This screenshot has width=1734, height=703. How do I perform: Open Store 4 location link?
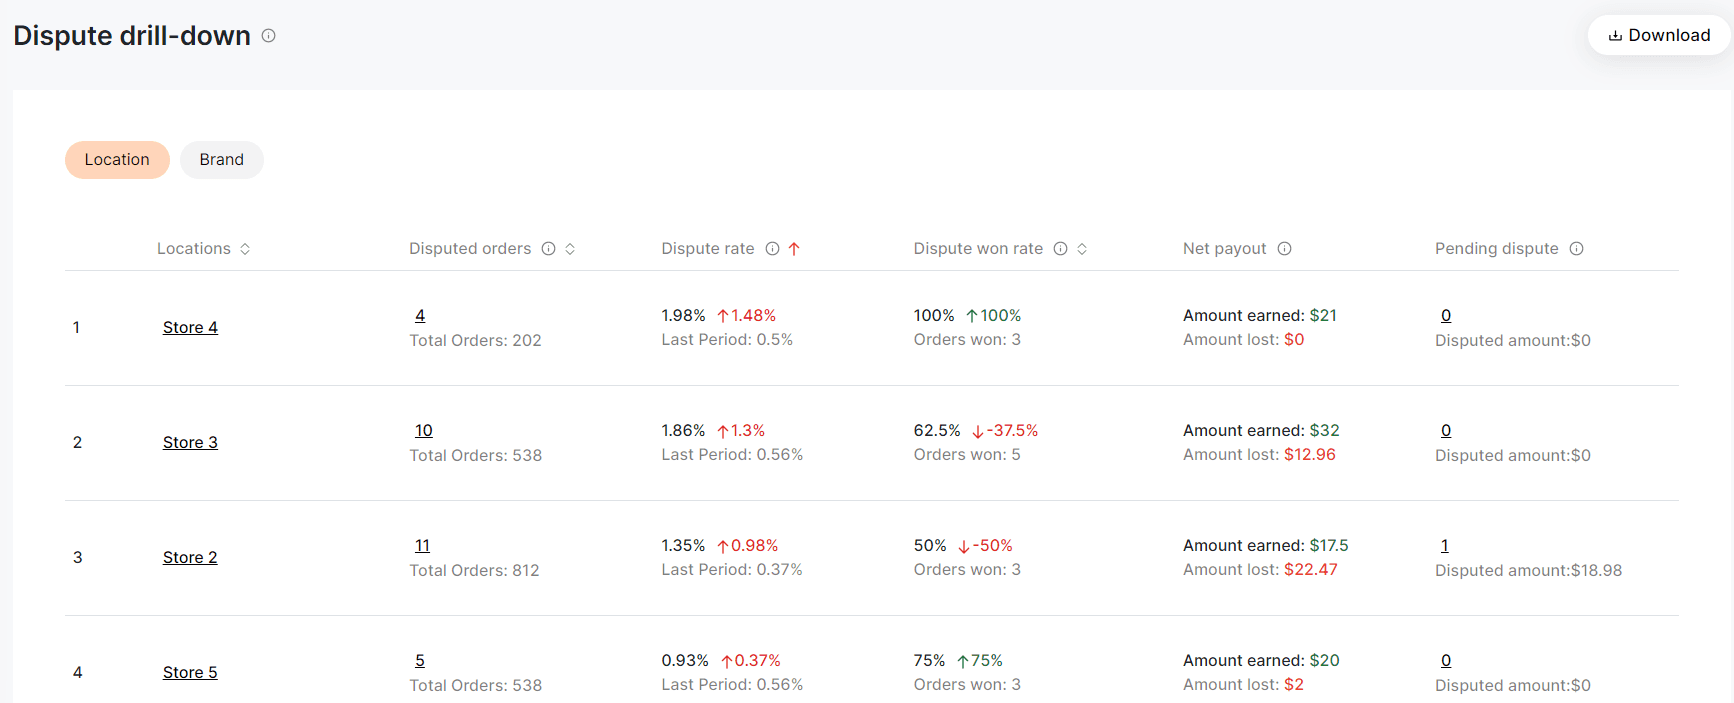click(x=190, y=328)
